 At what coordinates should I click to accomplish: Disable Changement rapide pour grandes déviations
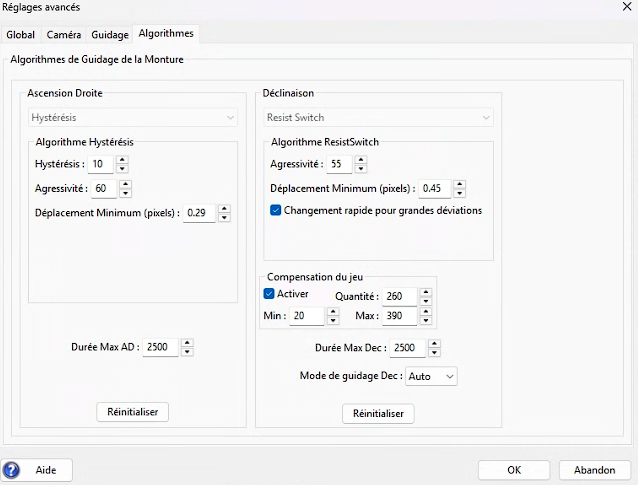pyautogui.click(x=275, y=210)
